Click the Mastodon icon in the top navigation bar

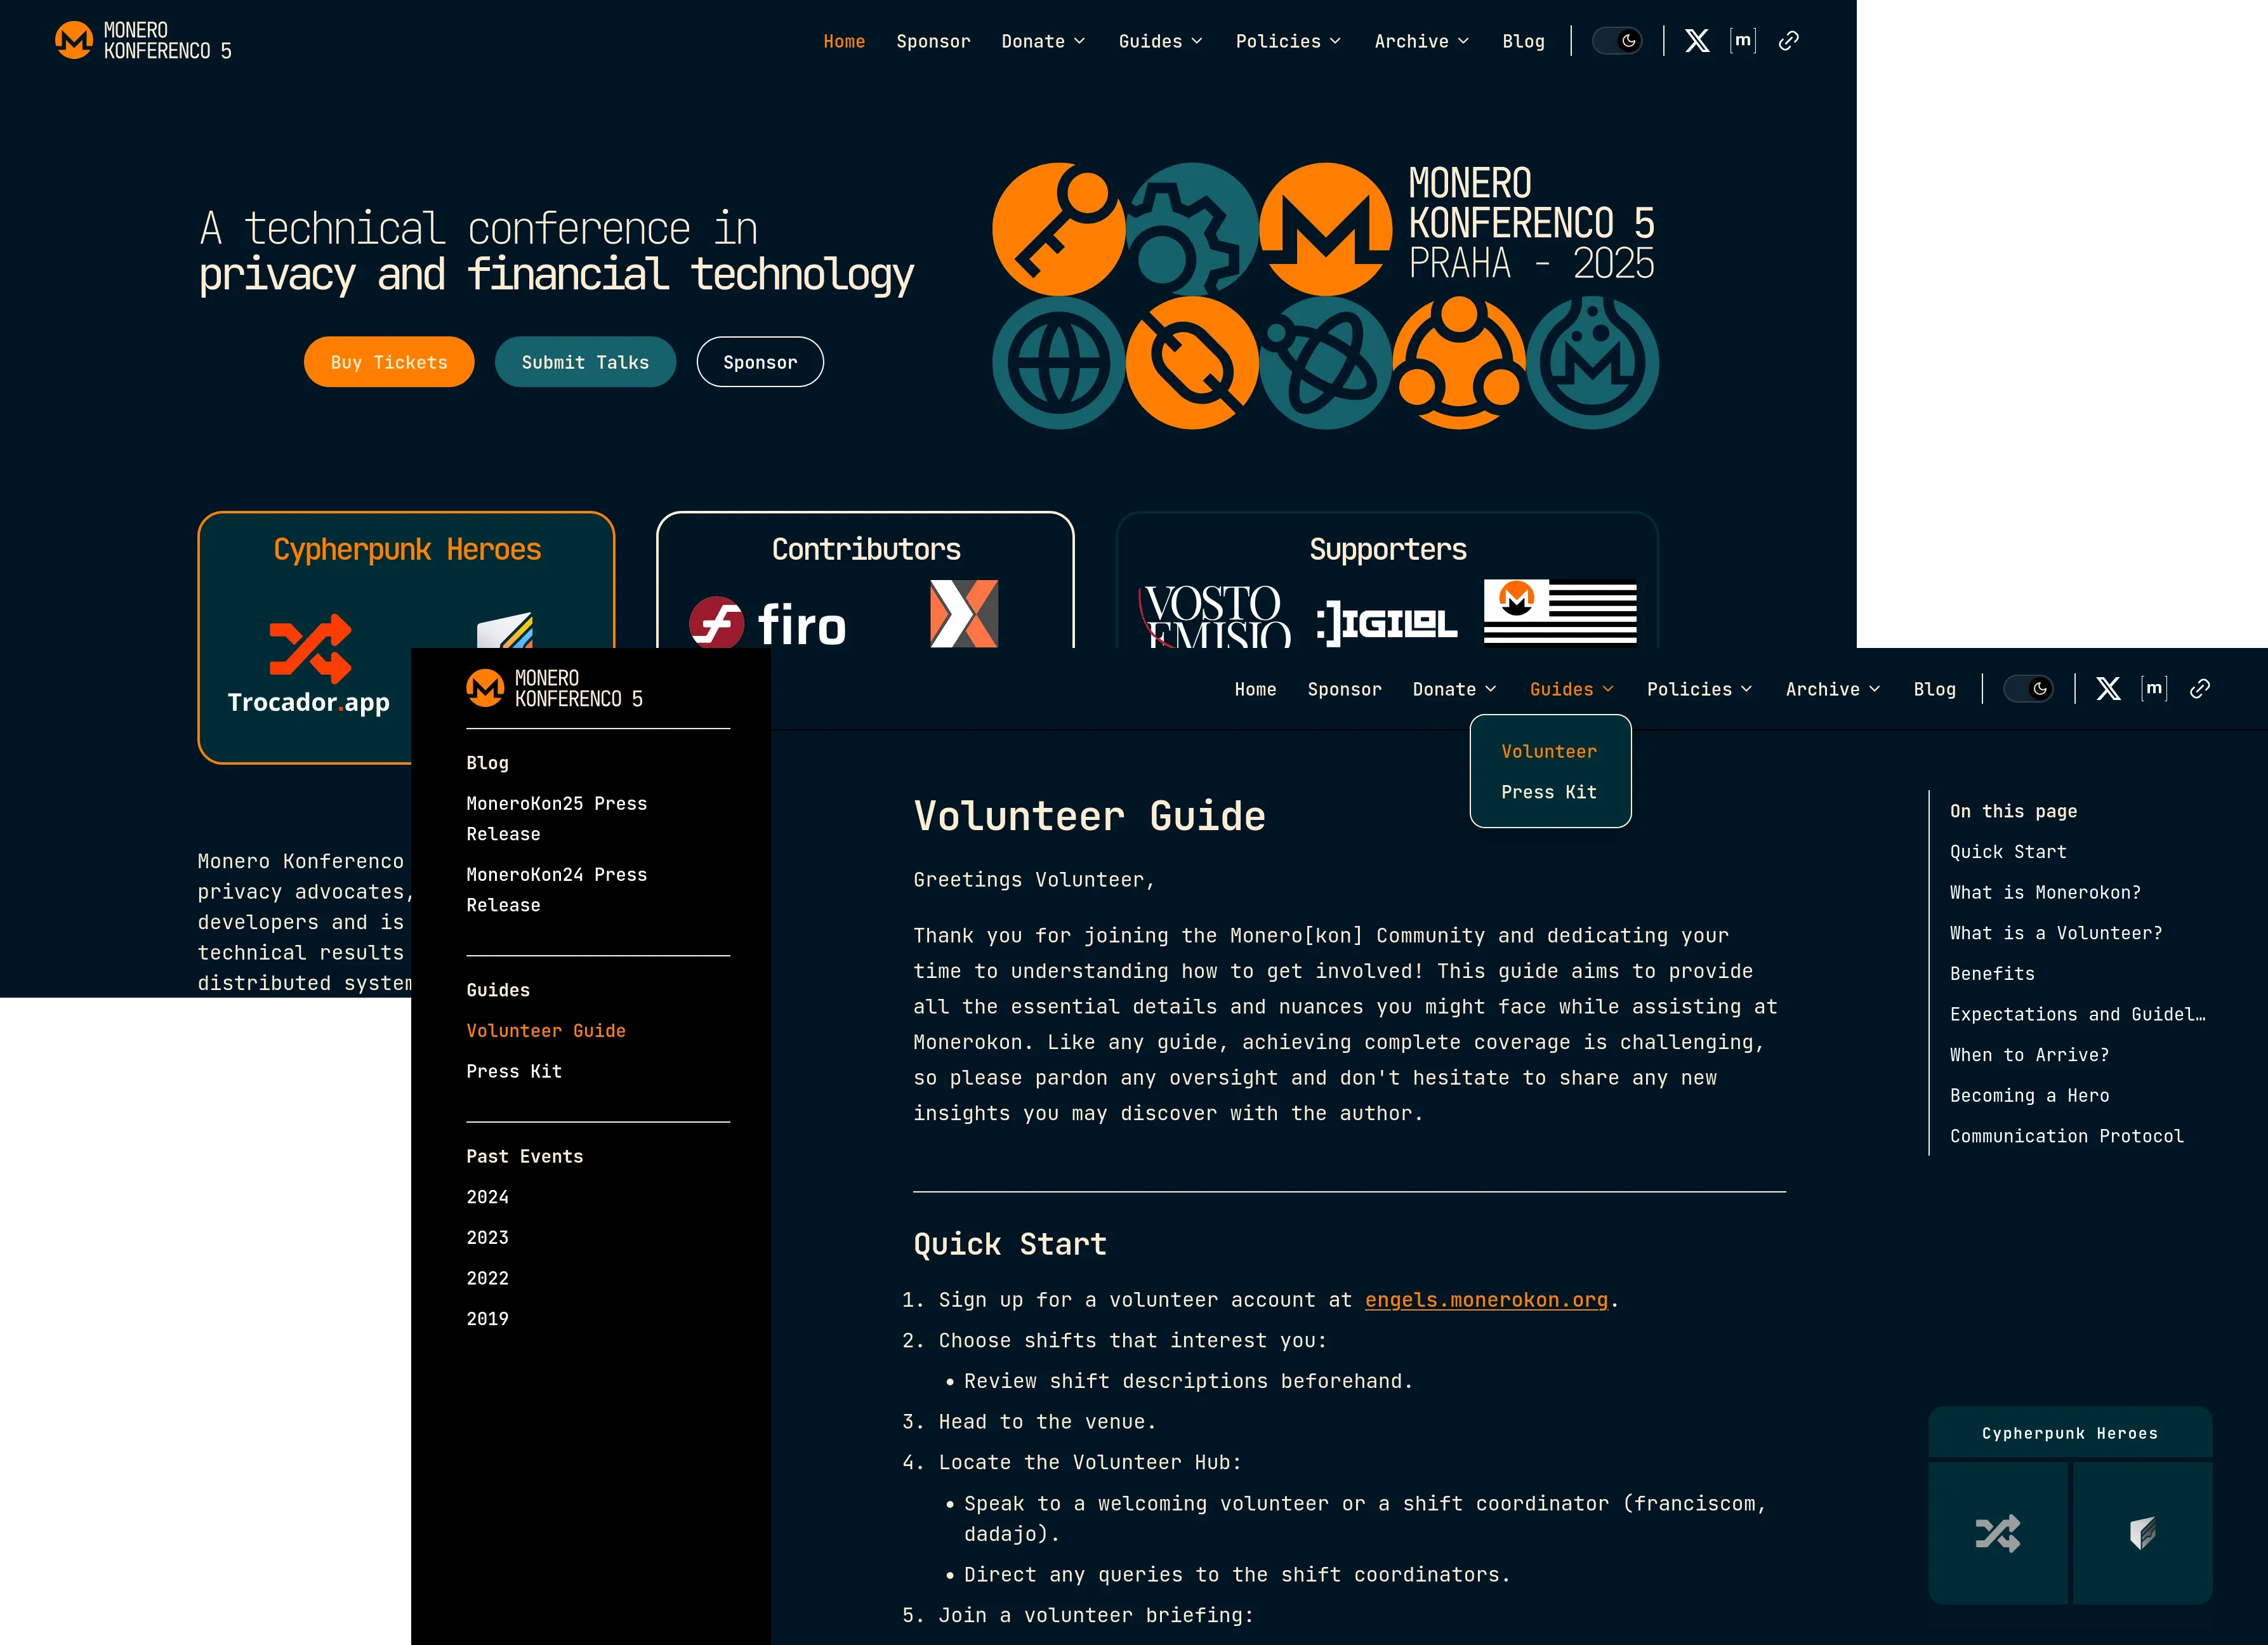click(1743, 40)
